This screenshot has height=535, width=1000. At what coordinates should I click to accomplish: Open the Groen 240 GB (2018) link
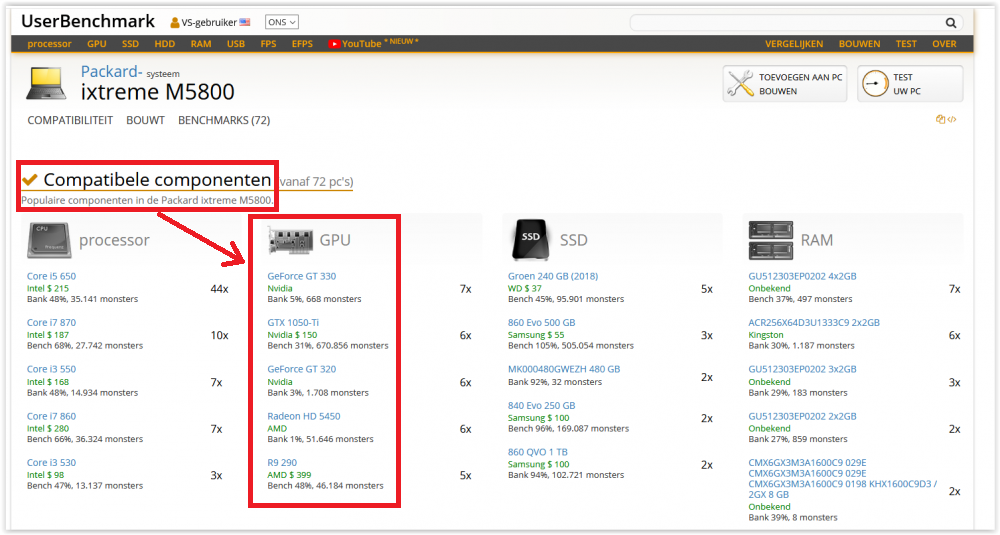pyautogui.click(x=553, y=276)
